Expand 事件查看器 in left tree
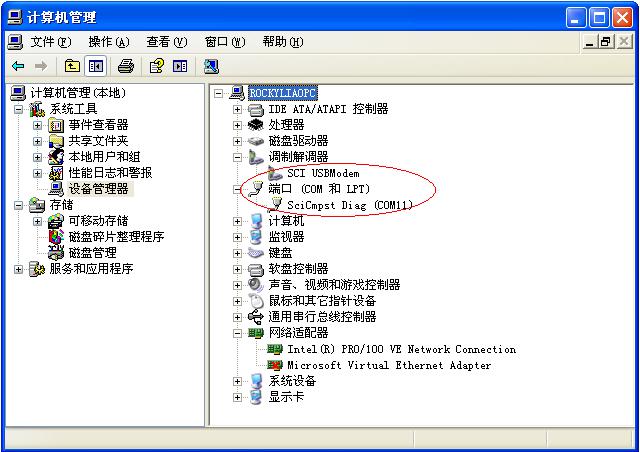 37,125
